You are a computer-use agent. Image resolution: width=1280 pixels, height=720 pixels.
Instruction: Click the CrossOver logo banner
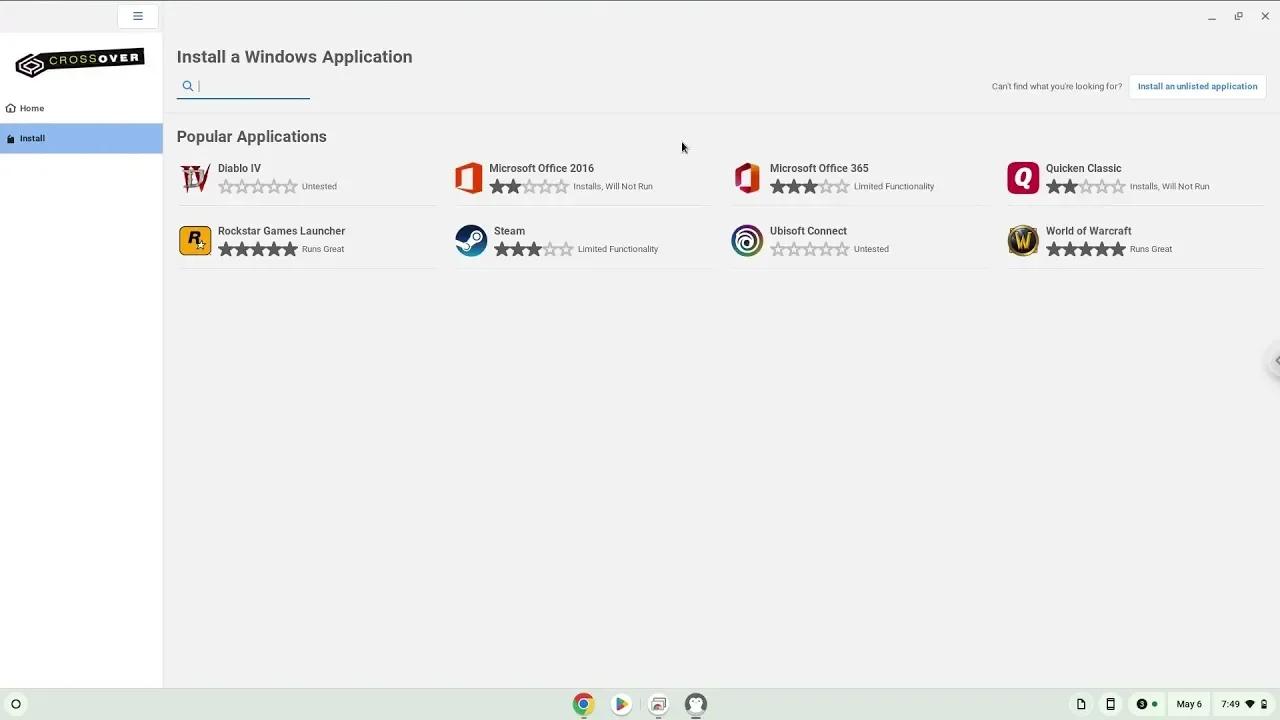pos(80,62)
